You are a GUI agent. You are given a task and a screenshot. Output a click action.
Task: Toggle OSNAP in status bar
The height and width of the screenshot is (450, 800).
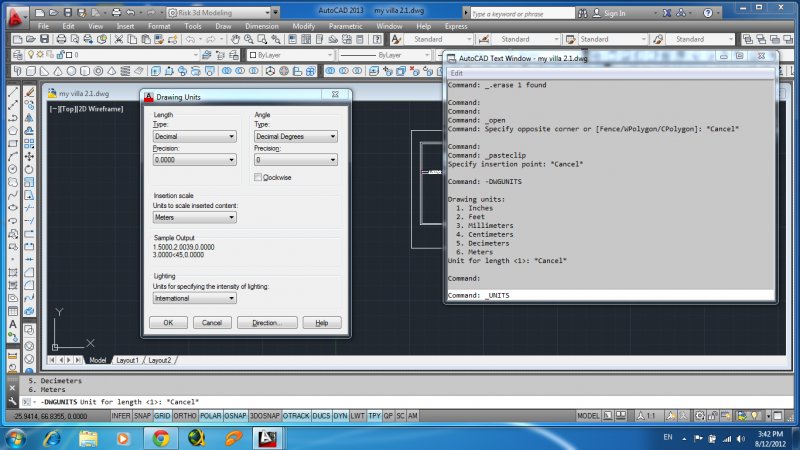pos(235,416)
